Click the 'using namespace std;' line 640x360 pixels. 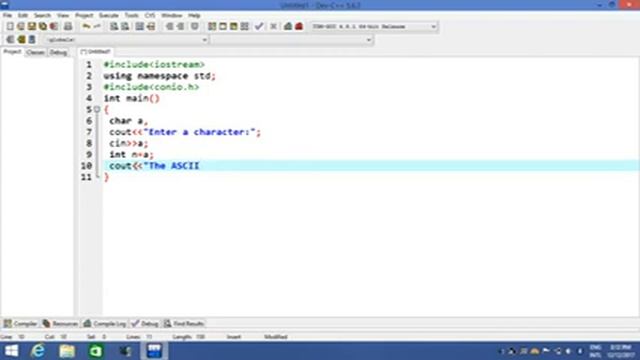coord(159,76)
